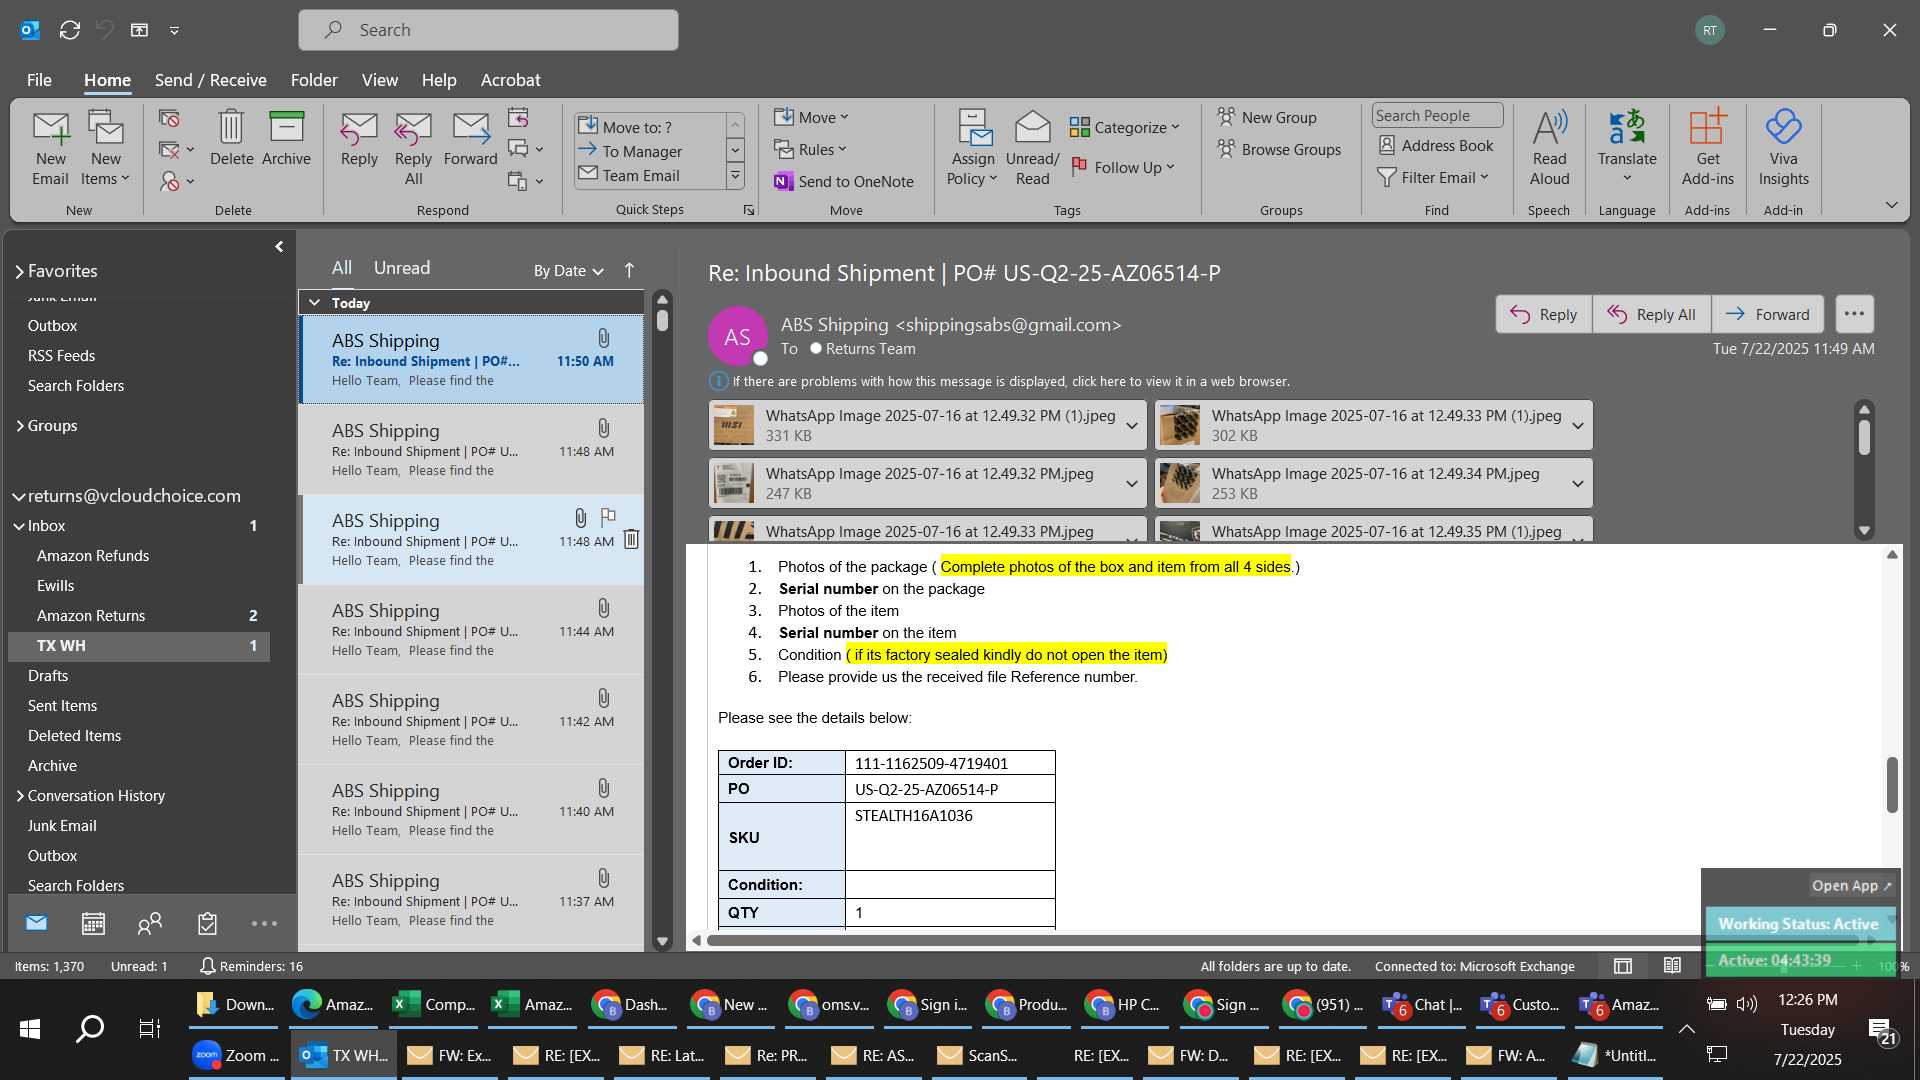This screenshot has height=1080, width=1920.
Task: Collapse the folder pane
Action: 279,246
